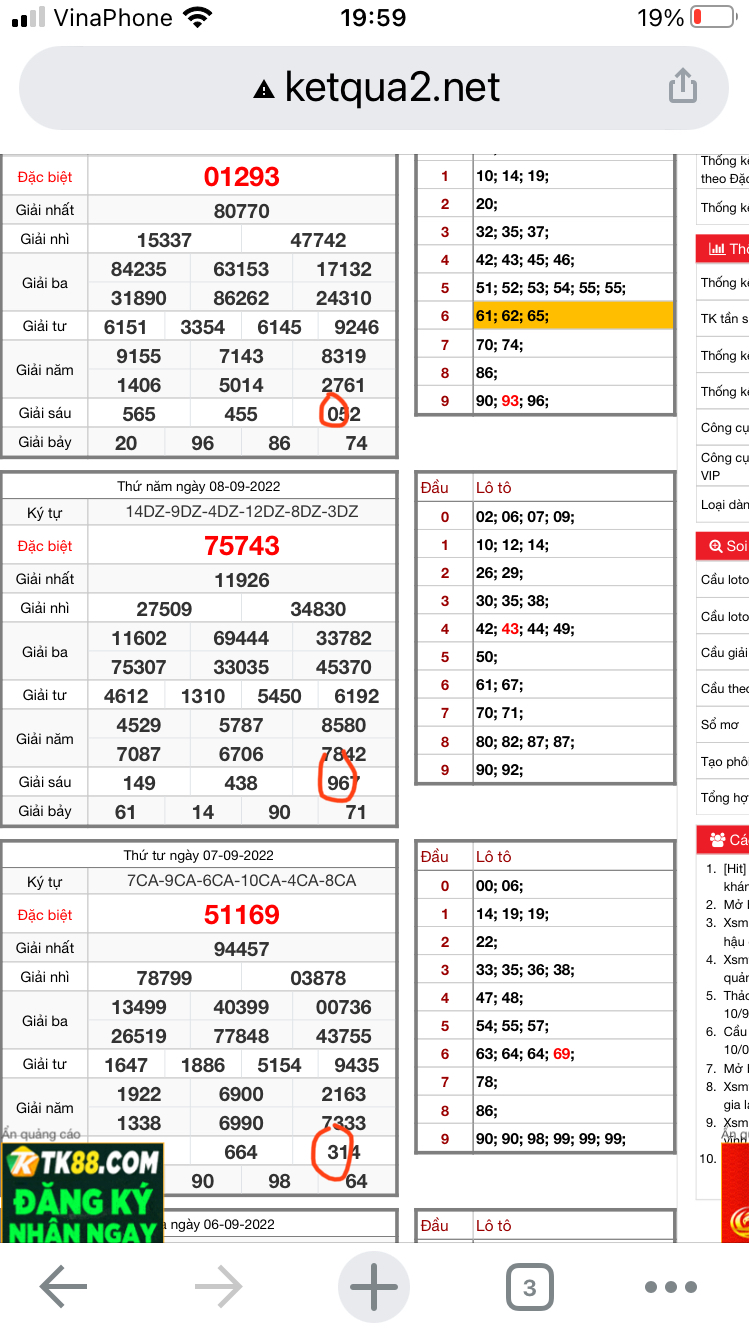Screen dimensions: 749x1331
Task: Tap the browser back arrow
Action: tap(63, 1286)
